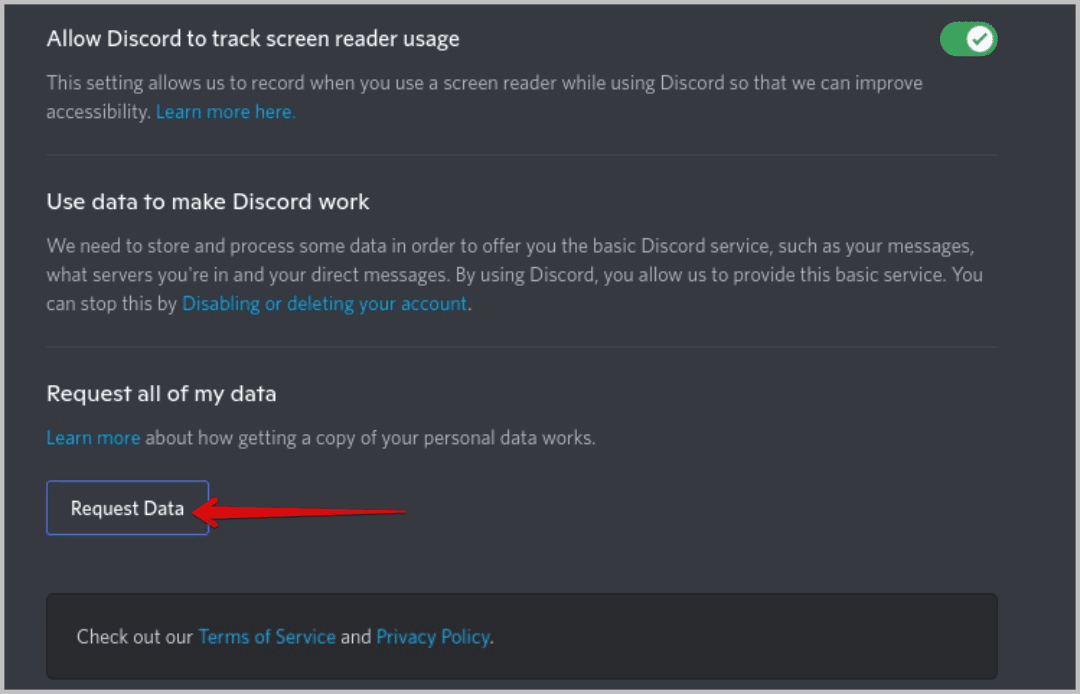The image size is (1080, 694).
Task: Click the "Allow Discord to track screen reader usage" heading
Action: 253,39
